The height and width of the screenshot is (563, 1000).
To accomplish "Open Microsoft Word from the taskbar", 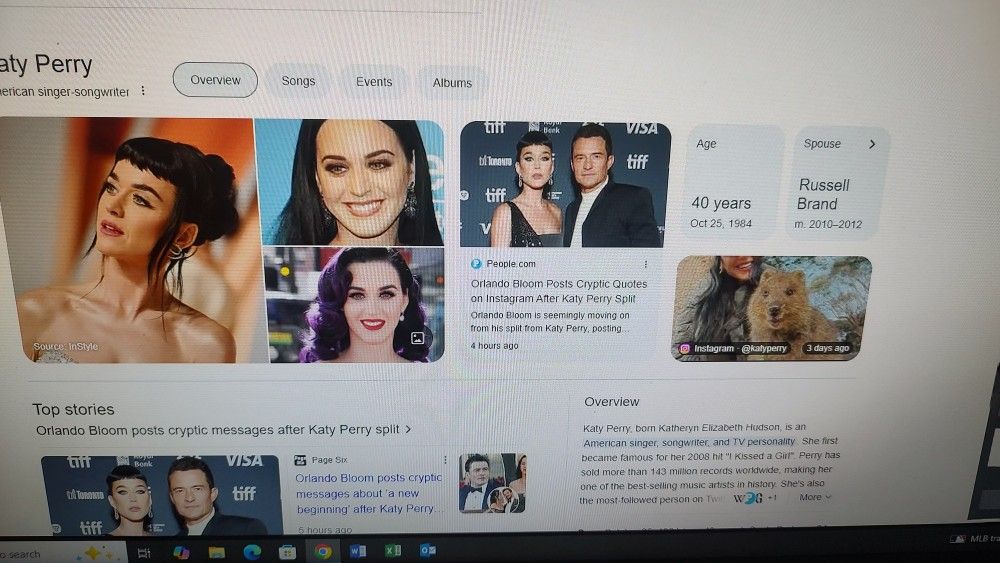I will 358,550.
